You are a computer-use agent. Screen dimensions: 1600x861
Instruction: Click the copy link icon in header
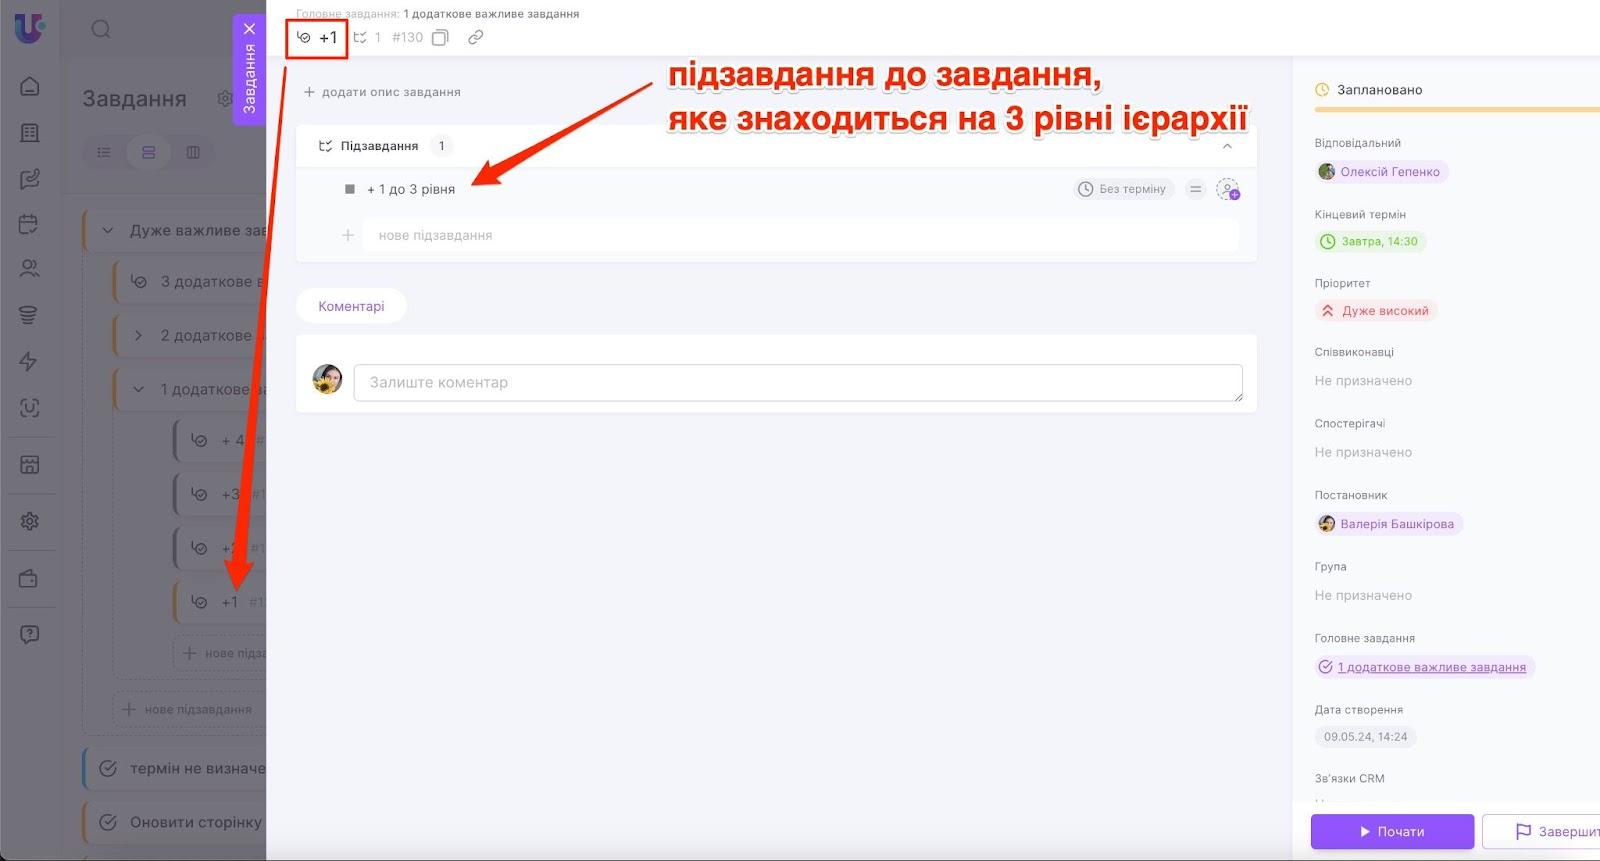pyautogui.click(x=476, y=38)
